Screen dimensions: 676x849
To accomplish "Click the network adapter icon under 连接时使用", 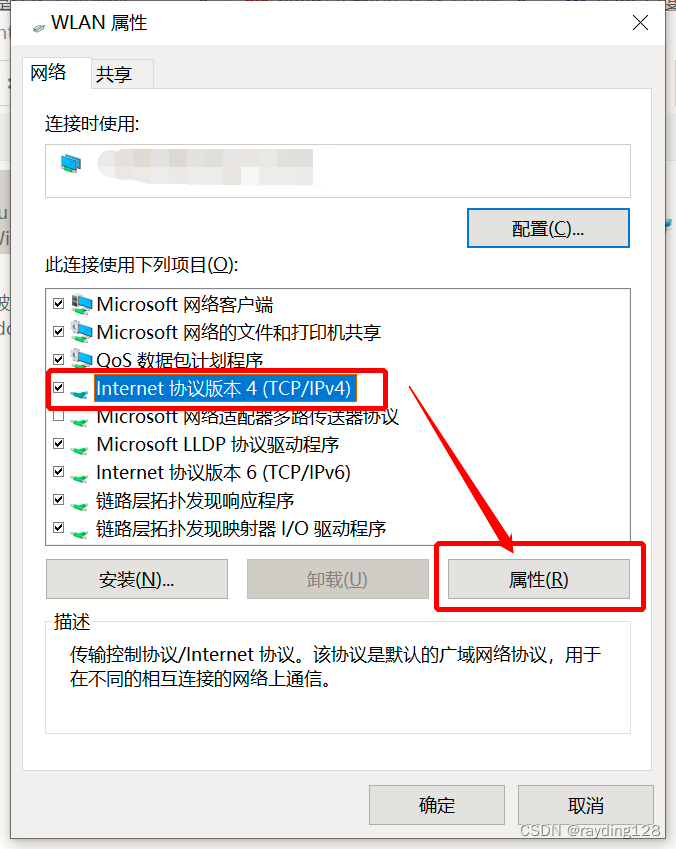I will coord(71,164).
